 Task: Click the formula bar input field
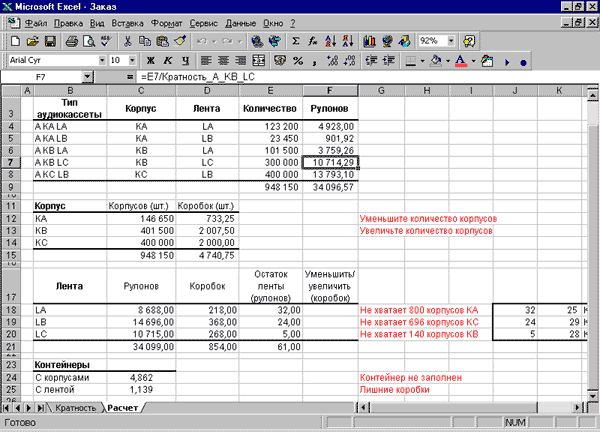coord(367,77)
